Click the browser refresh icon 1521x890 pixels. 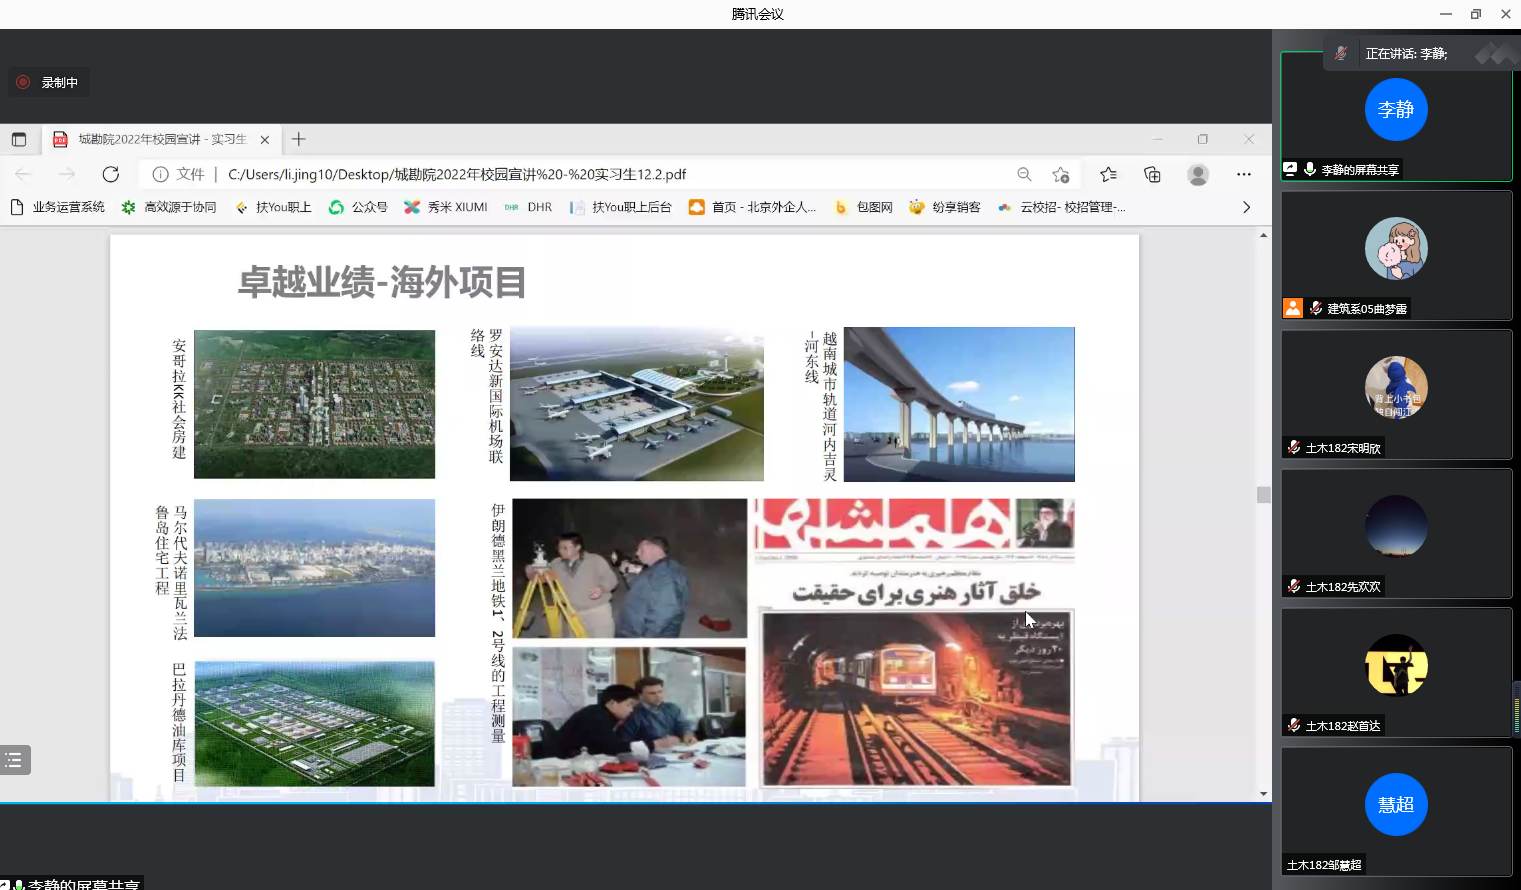pos(111,174)
